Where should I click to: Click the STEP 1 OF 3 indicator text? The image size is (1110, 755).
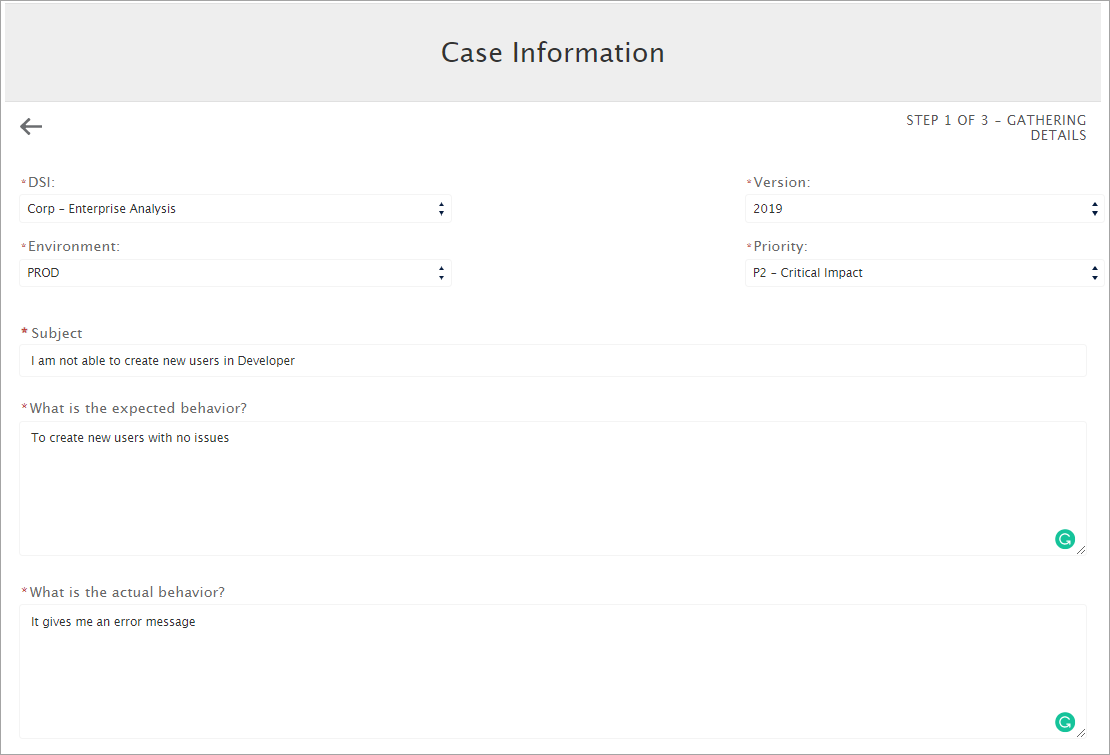(996, 127)
